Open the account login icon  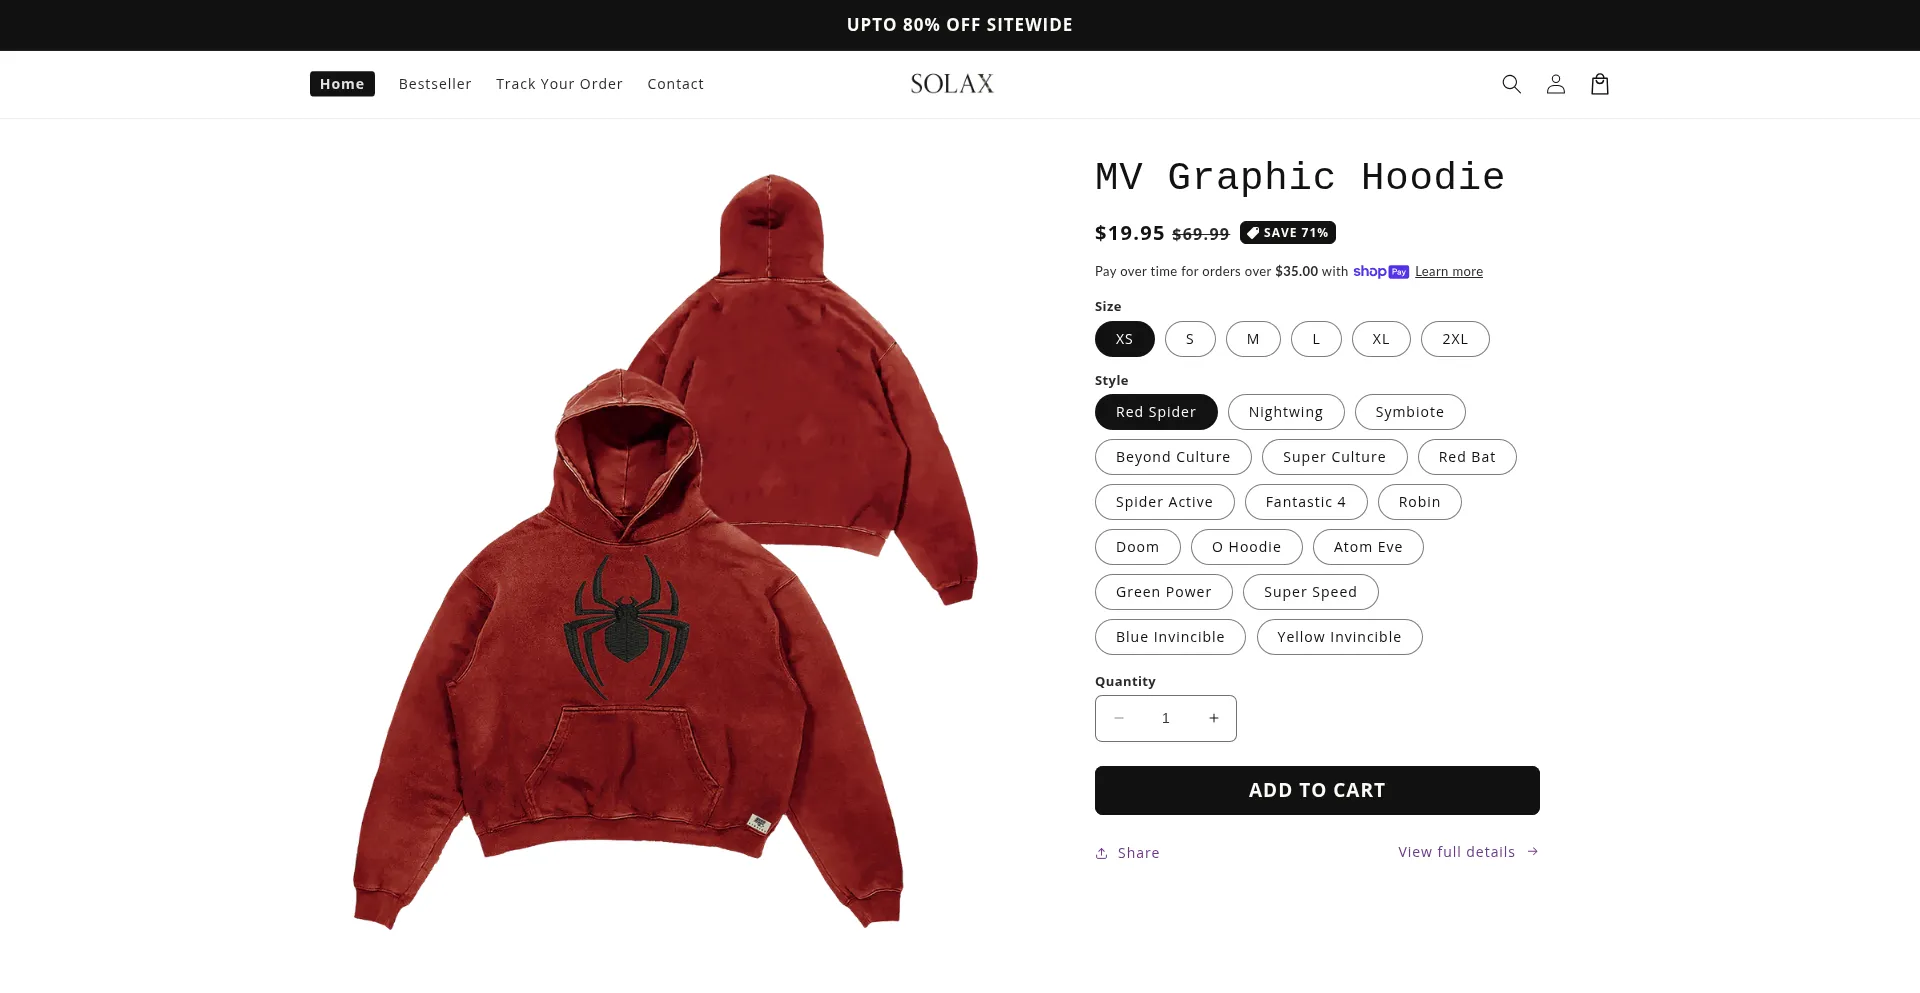[x=1555, y=84]
